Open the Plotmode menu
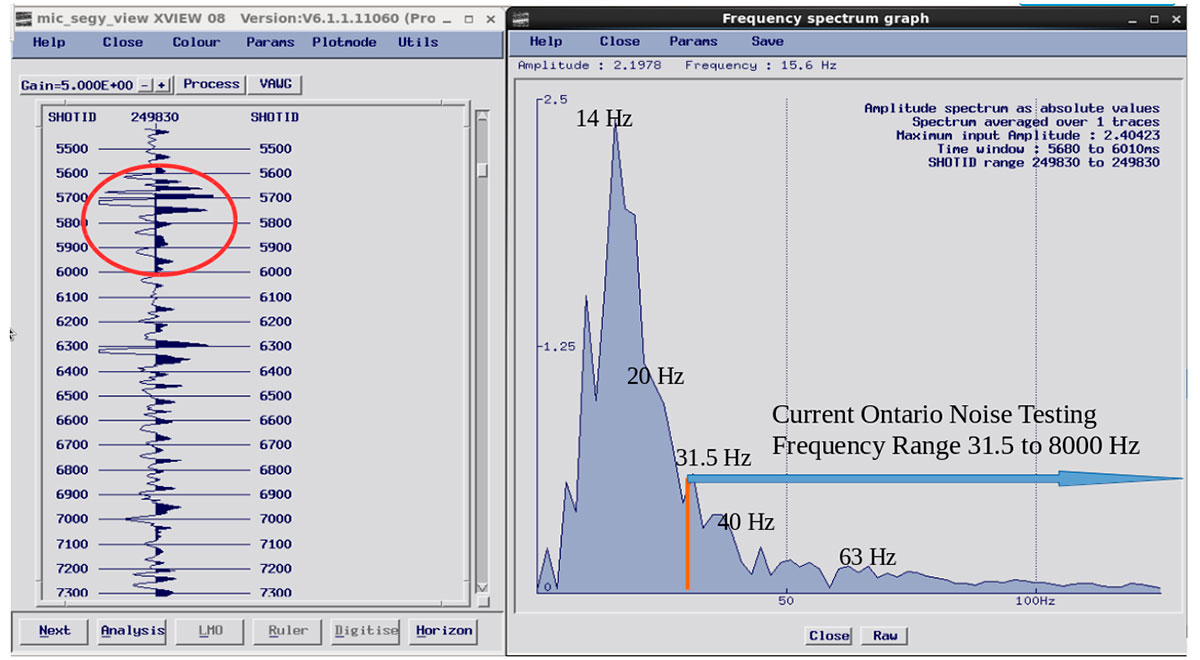Screen dimensions: 1200x660 344,42
